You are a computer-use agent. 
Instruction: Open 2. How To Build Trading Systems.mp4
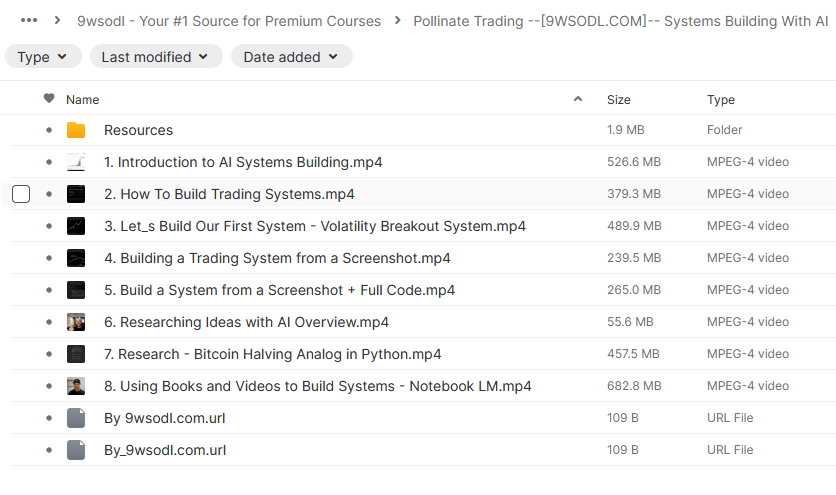[229, 194]
